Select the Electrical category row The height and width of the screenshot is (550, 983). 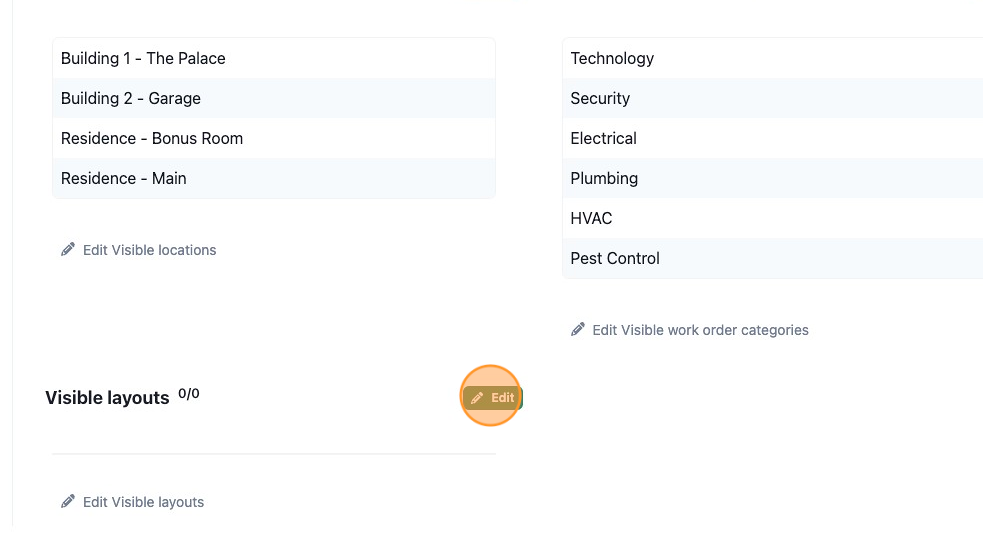773,139
